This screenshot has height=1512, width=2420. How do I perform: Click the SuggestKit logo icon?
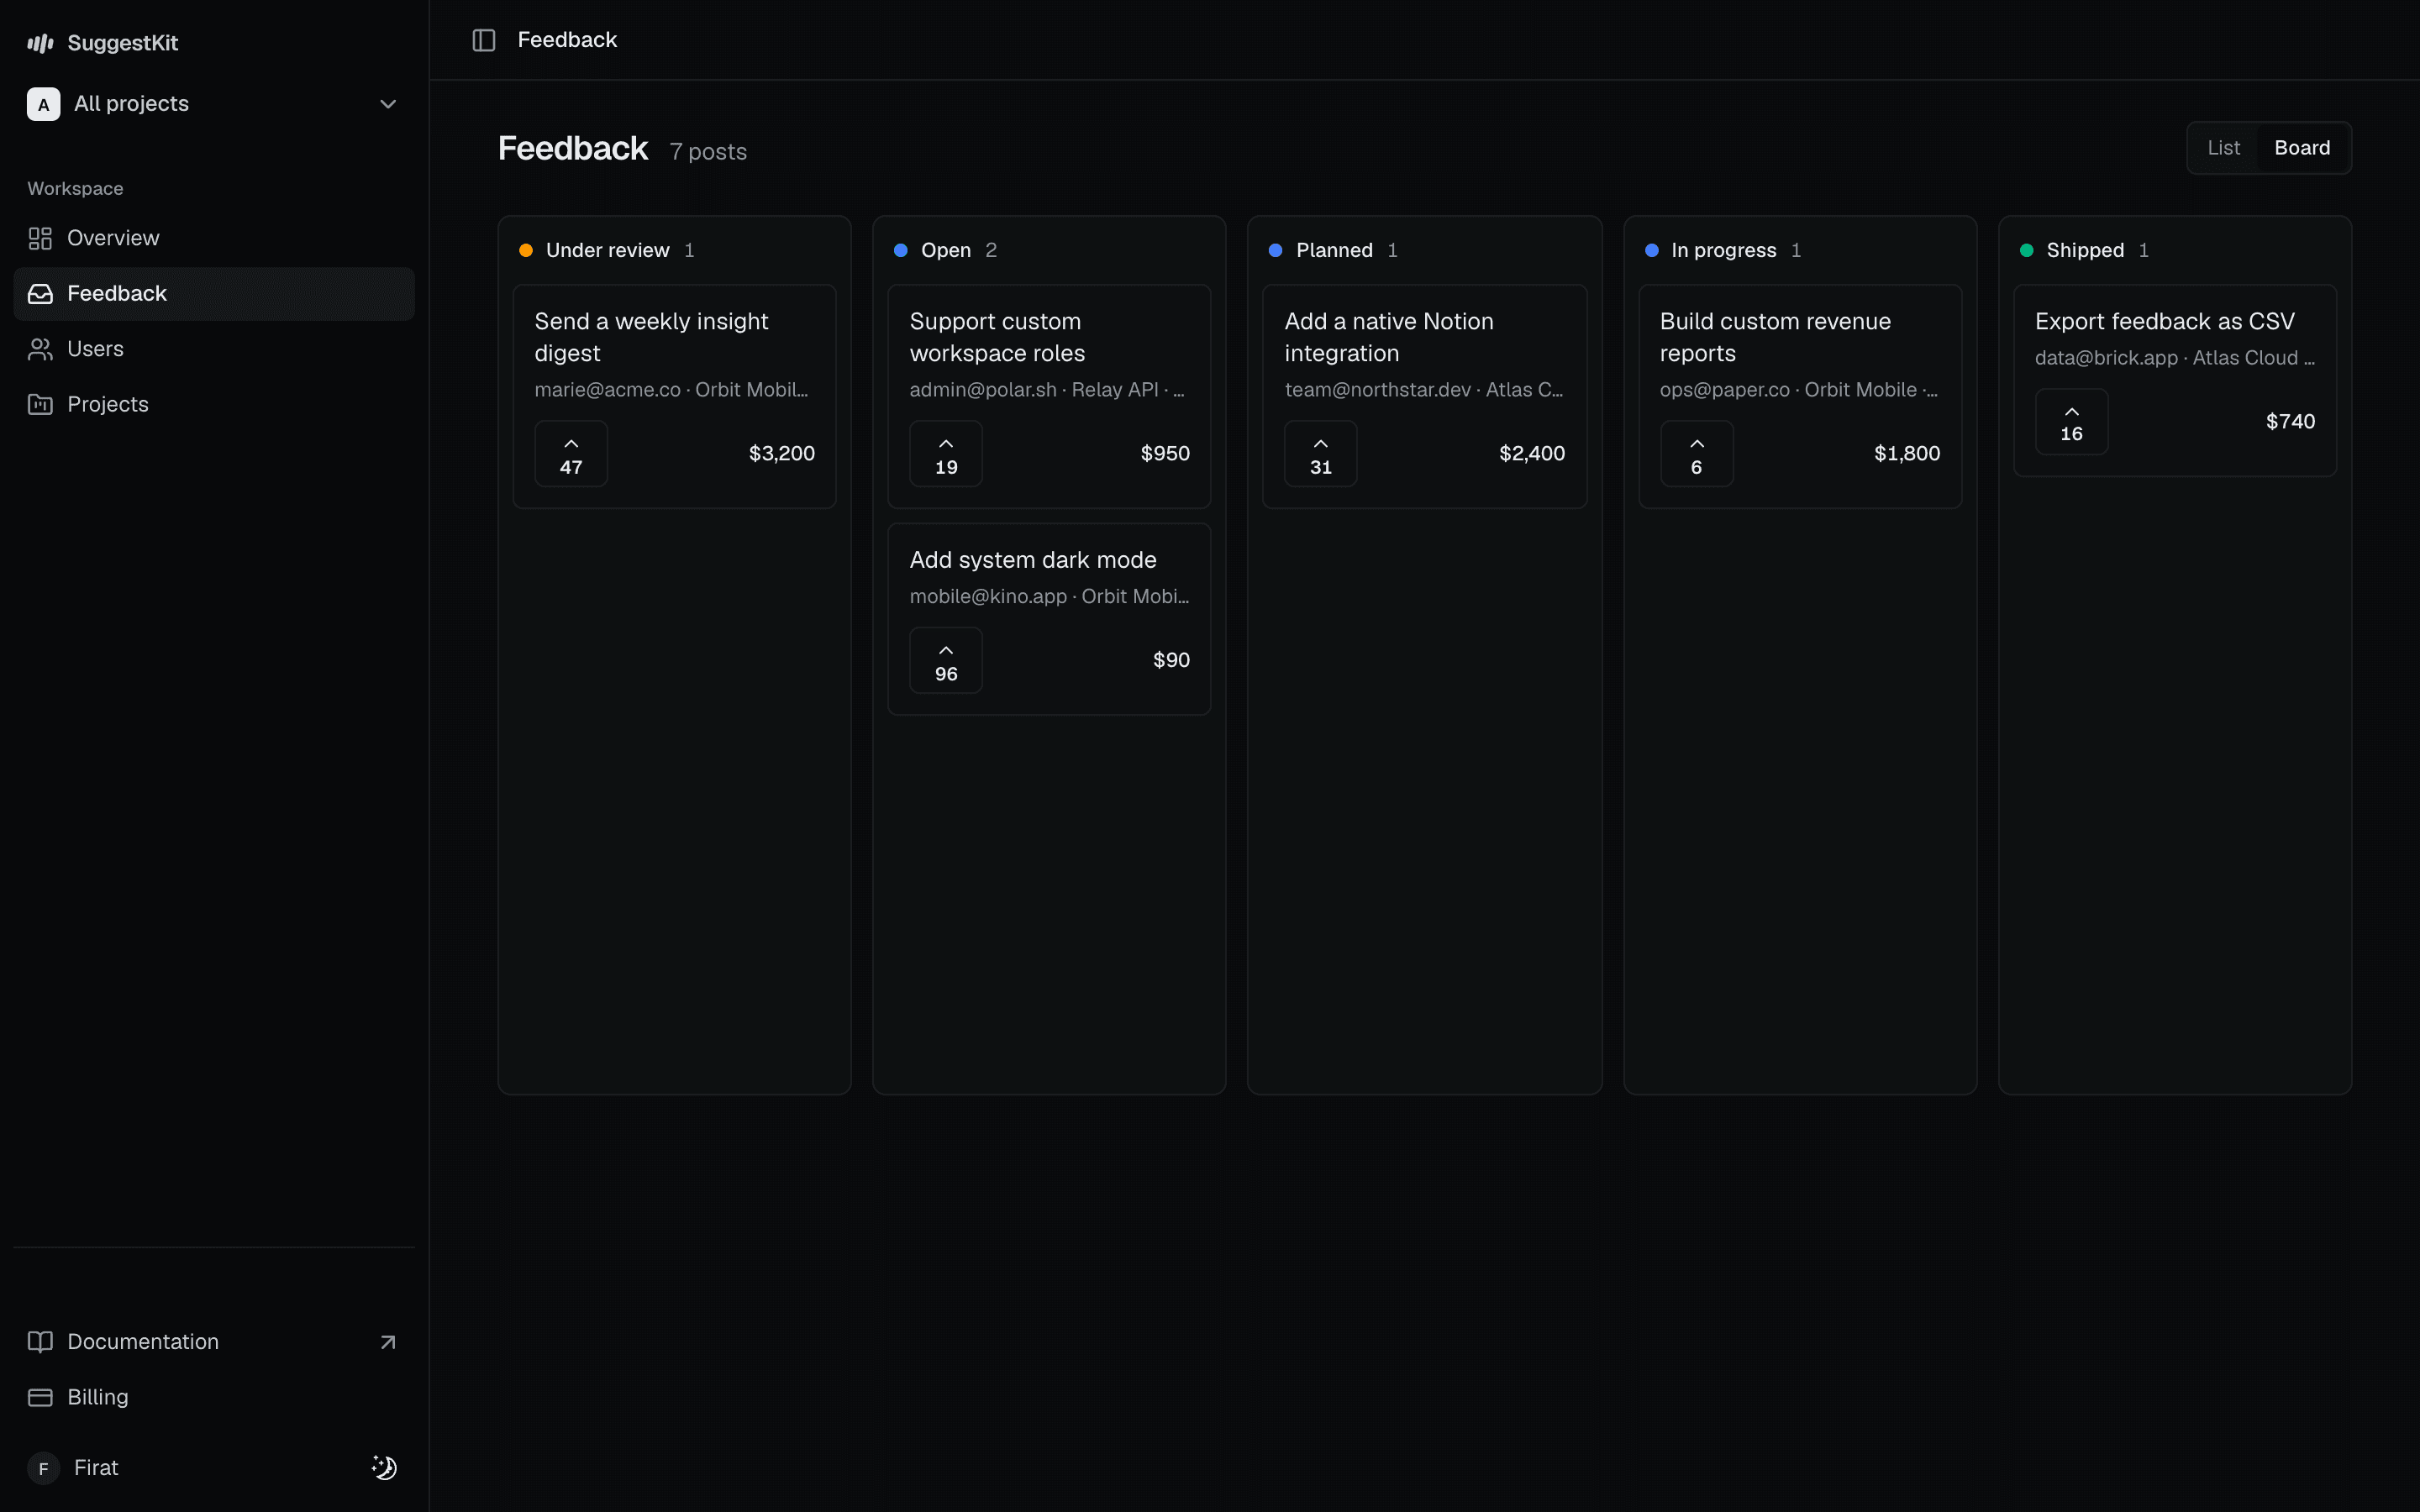coord(40,43)
